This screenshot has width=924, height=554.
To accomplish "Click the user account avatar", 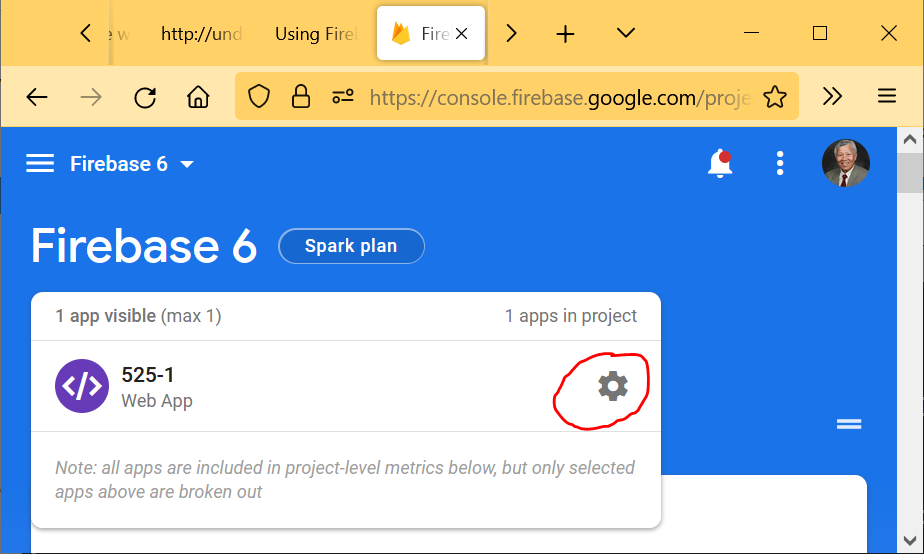I will (845, 164).
